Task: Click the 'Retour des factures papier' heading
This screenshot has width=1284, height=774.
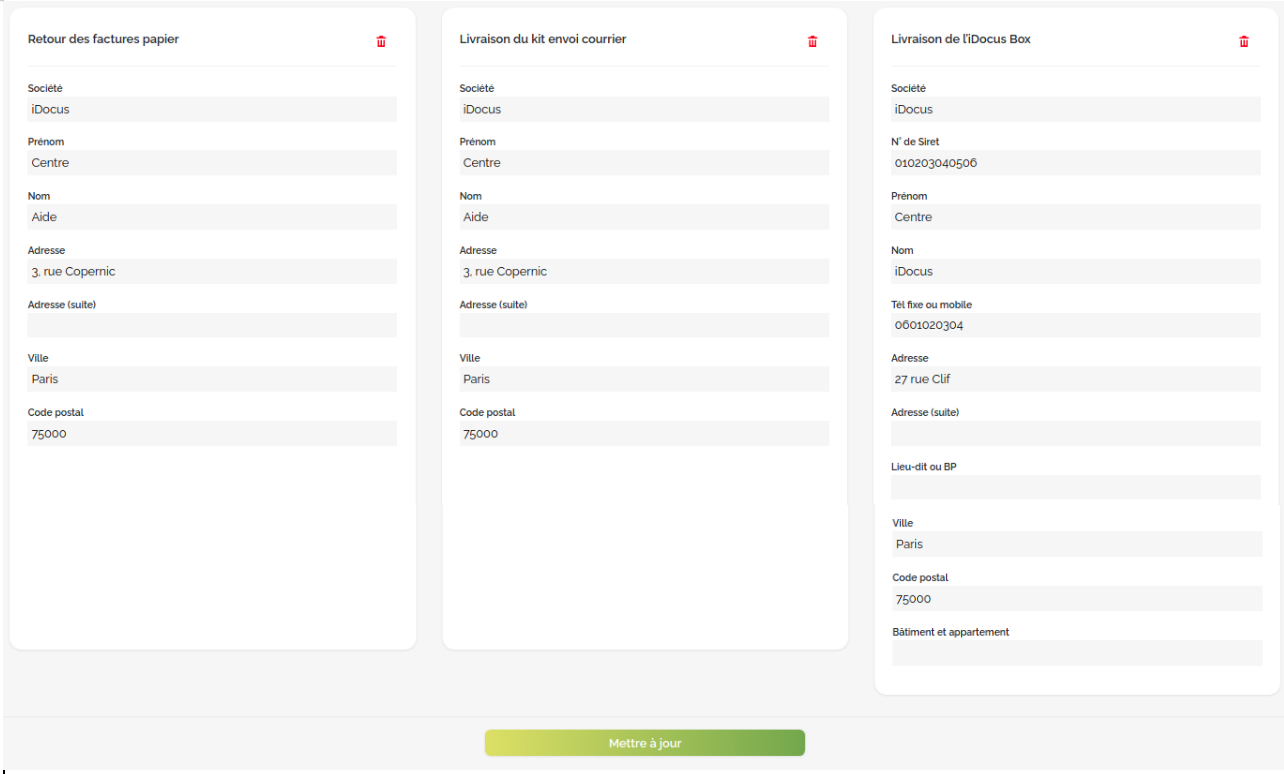Action: pos(104,39)
